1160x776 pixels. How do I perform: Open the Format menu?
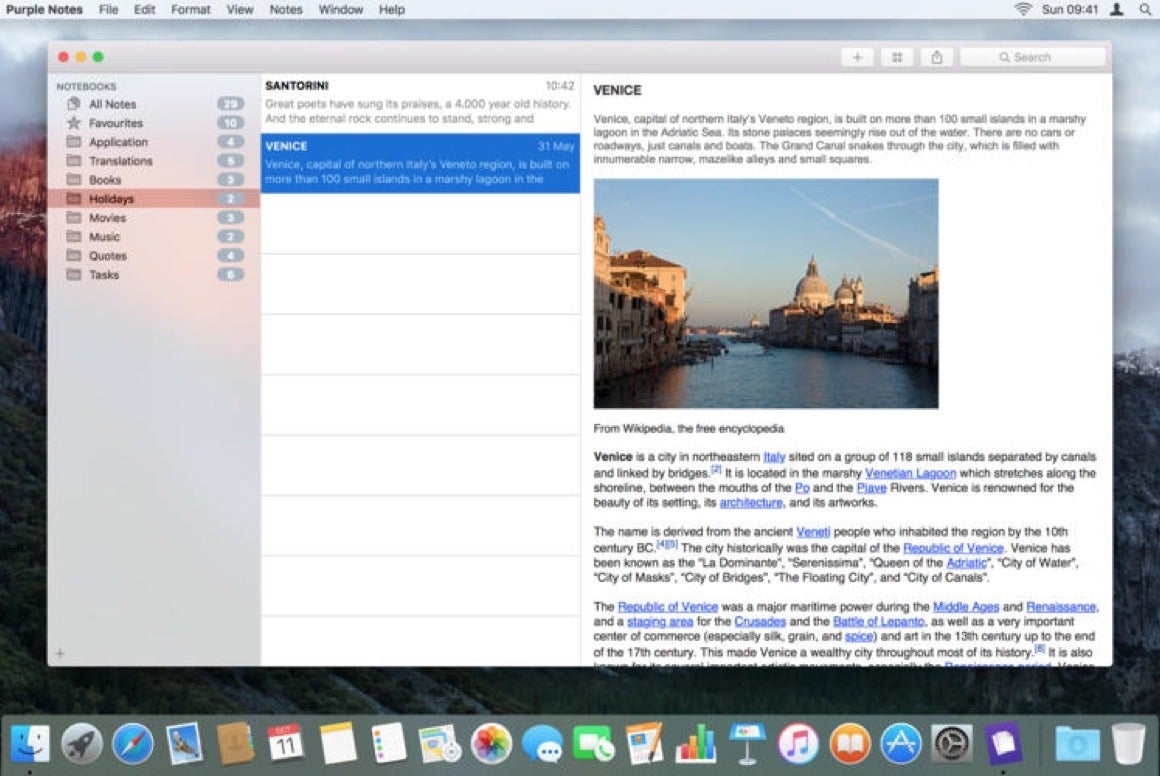tap(191, 10)
